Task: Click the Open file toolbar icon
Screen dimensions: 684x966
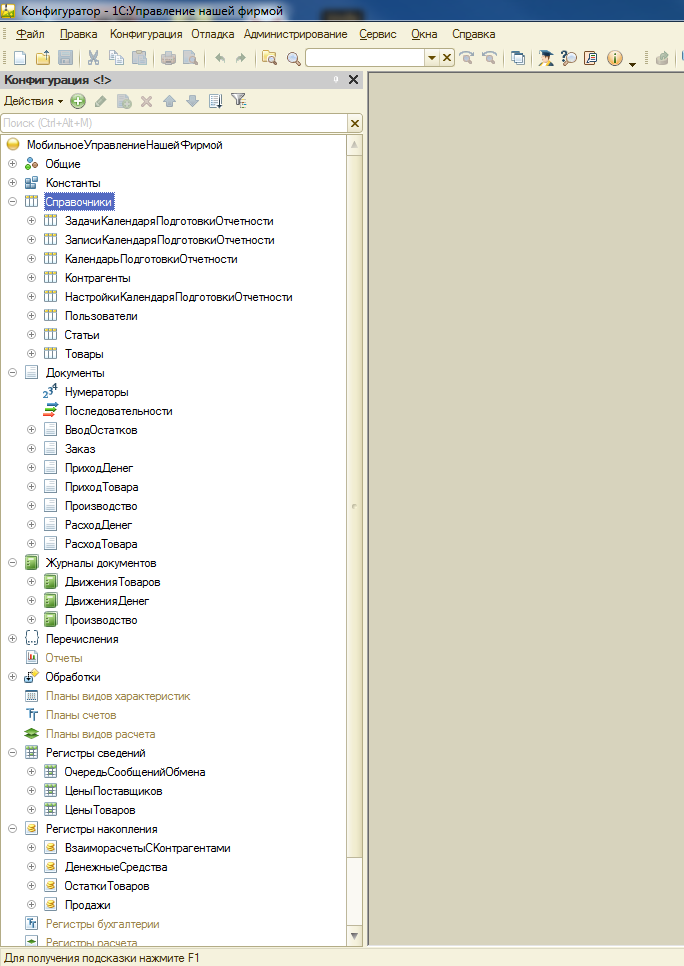Action: (x=43, y=58)
